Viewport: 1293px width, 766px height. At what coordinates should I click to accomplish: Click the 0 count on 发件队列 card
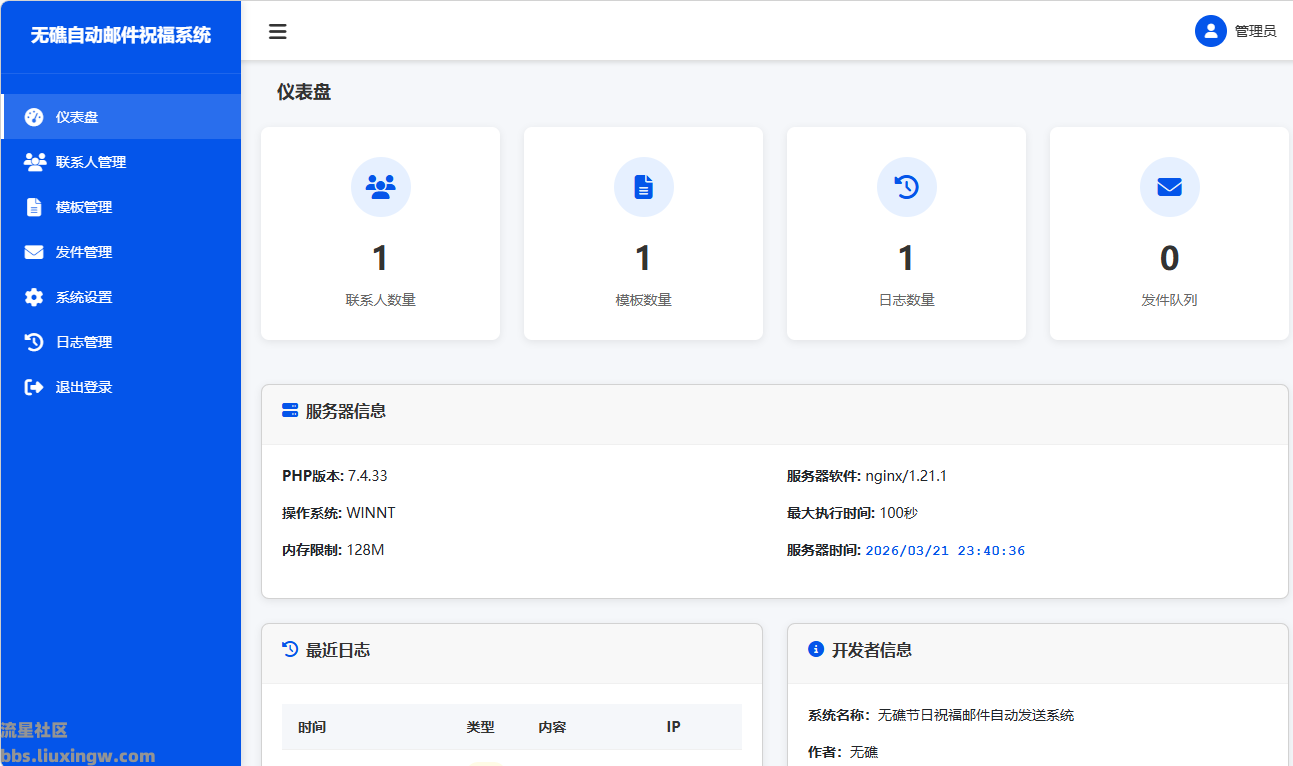tap(1170, 258)
